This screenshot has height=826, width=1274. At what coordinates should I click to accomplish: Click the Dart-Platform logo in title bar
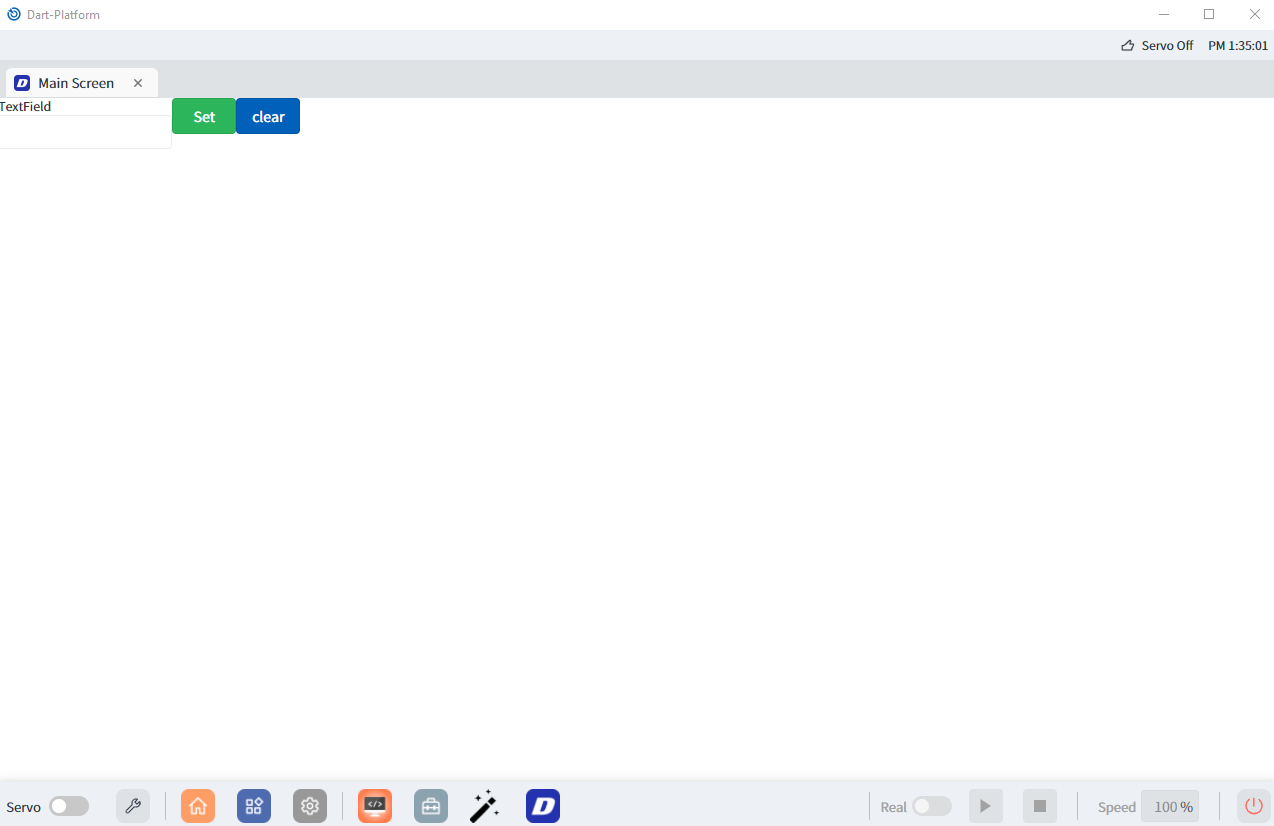click(14, 14)
